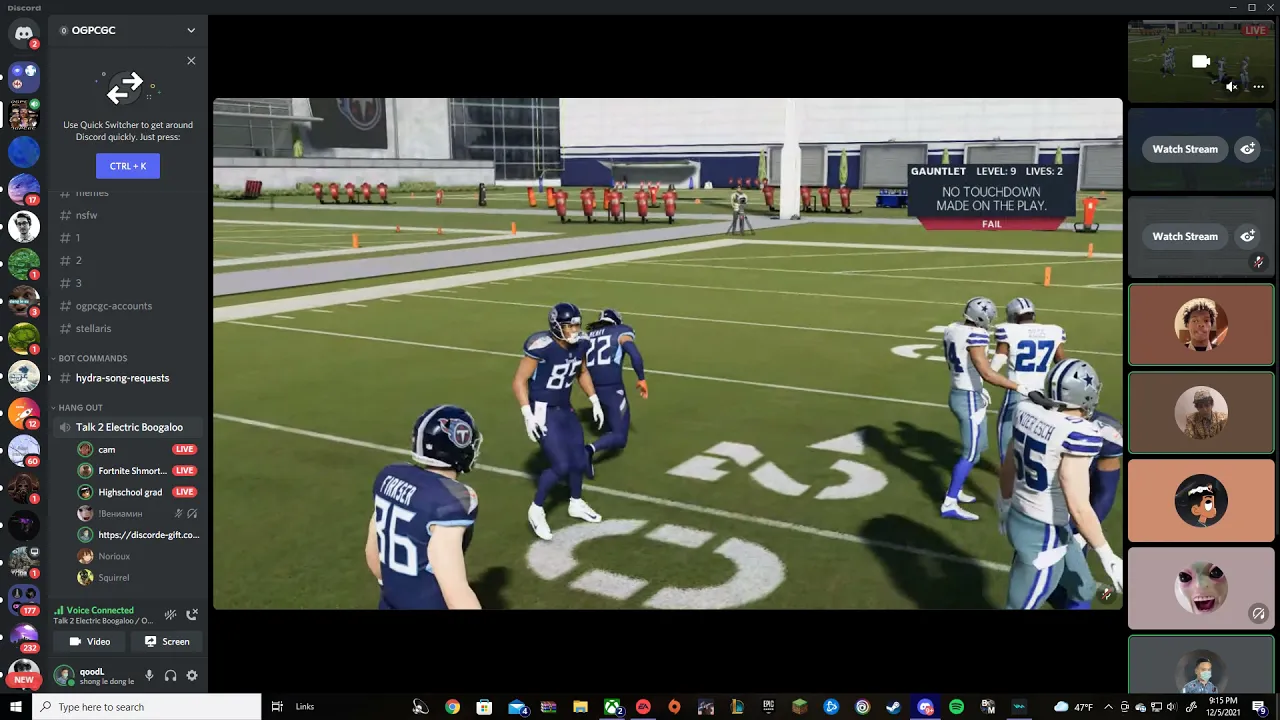The image size is (1280, 720).
Task: Select user Fortnite Shmort in voice channel
Action: [138, 471]
